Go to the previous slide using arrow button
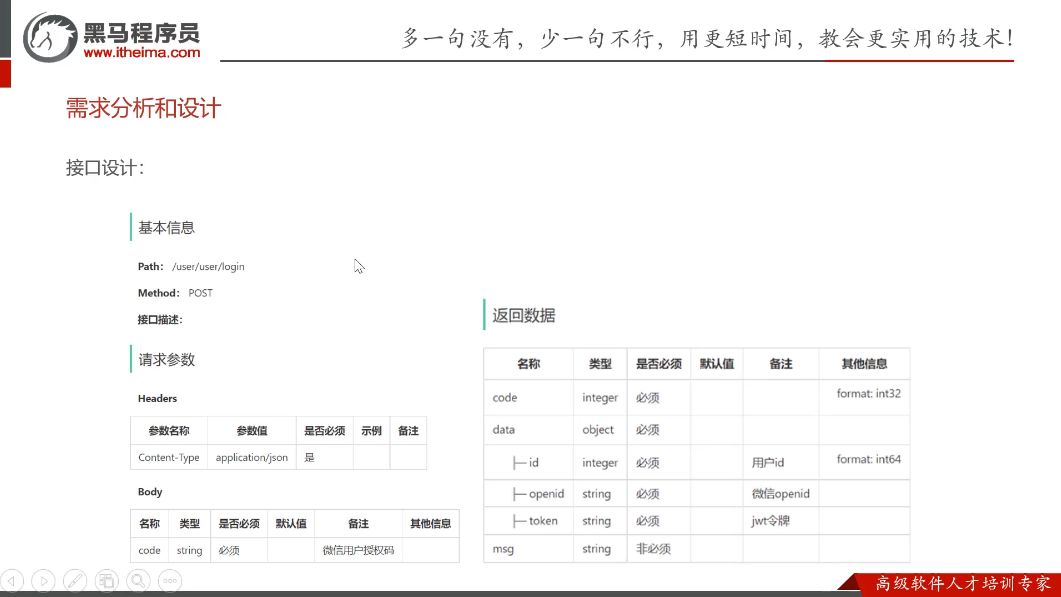The height and width of the screenshot is (597, 1061). pyautogui.click(x=12, y=581)
